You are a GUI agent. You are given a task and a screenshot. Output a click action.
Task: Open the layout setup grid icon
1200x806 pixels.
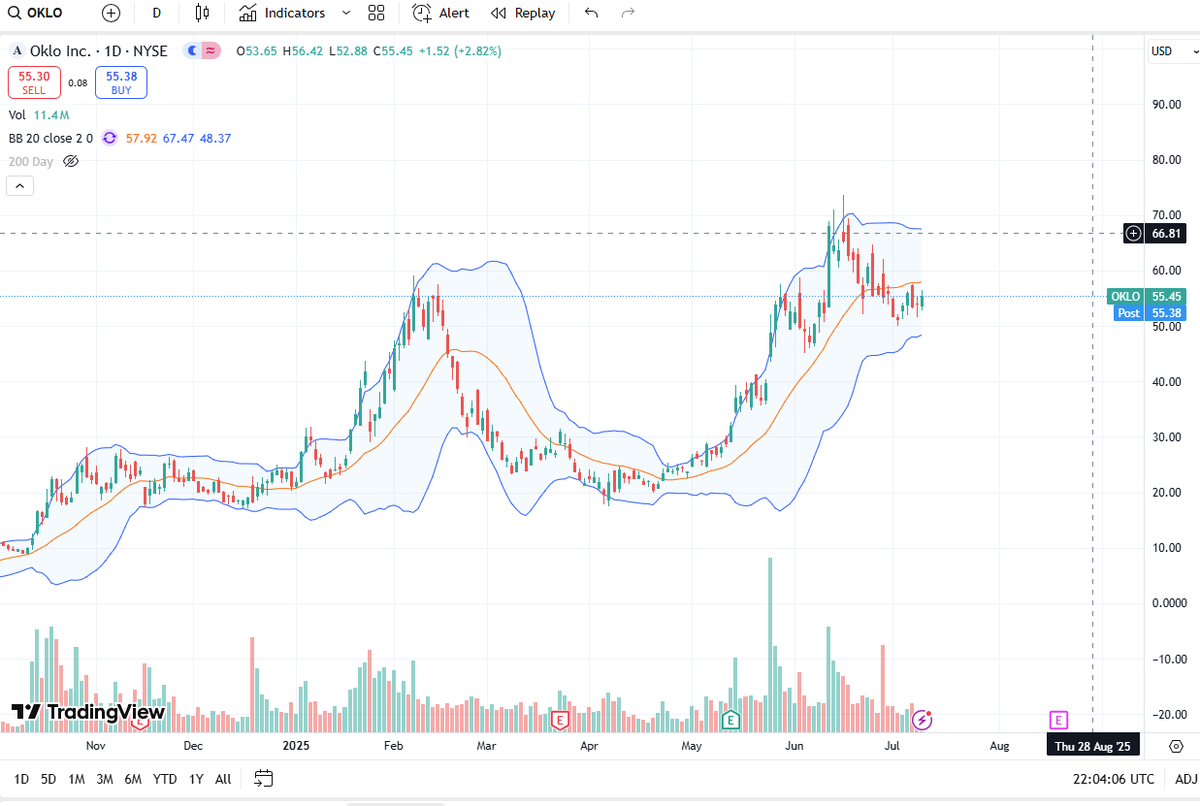(x=376, y=13)
